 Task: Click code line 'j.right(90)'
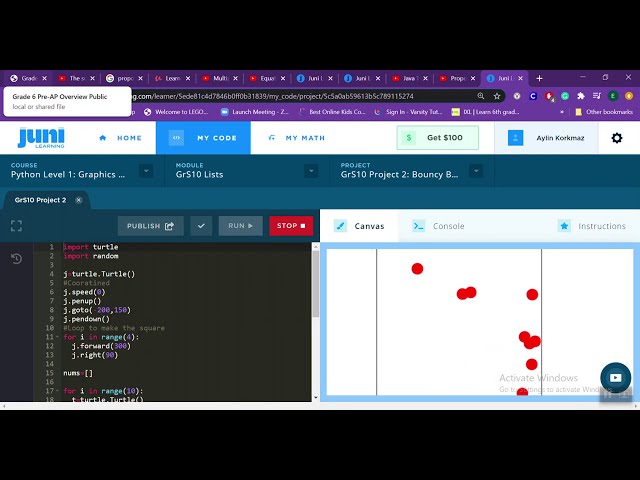point(95,355)
